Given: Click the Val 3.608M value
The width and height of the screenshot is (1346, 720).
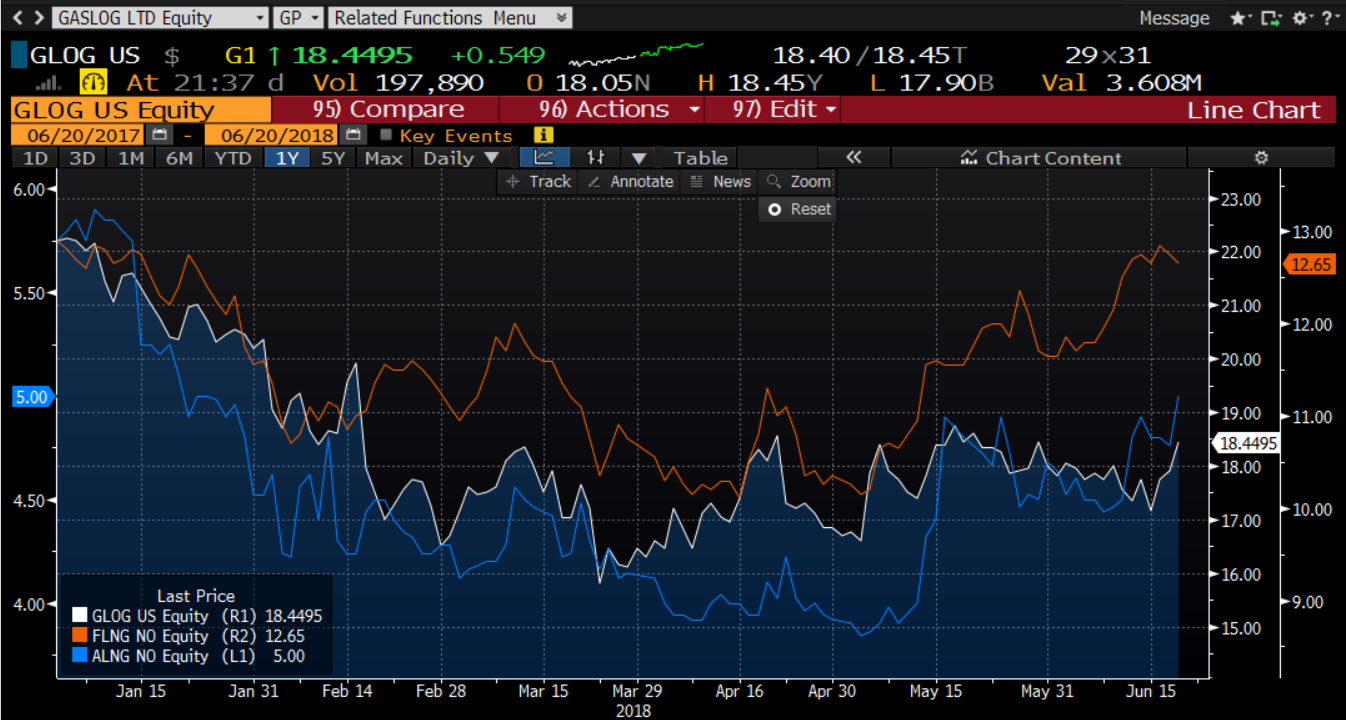Looking at the screenshot, I should click(1121, 83).
